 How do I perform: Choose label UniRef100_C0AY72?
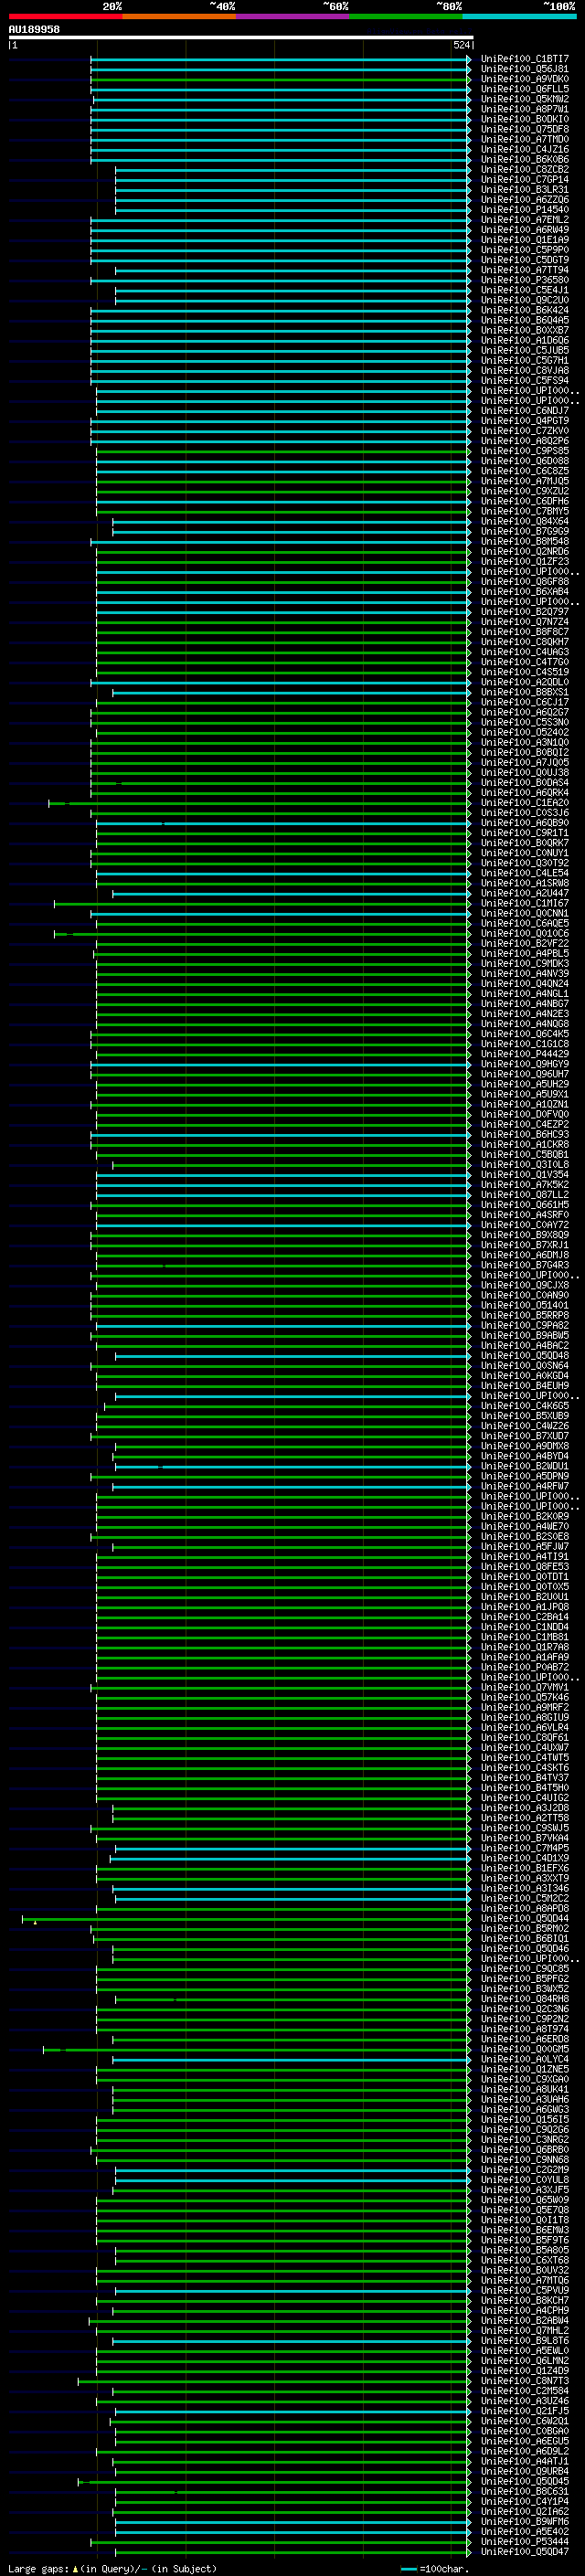coord(525,1225)
